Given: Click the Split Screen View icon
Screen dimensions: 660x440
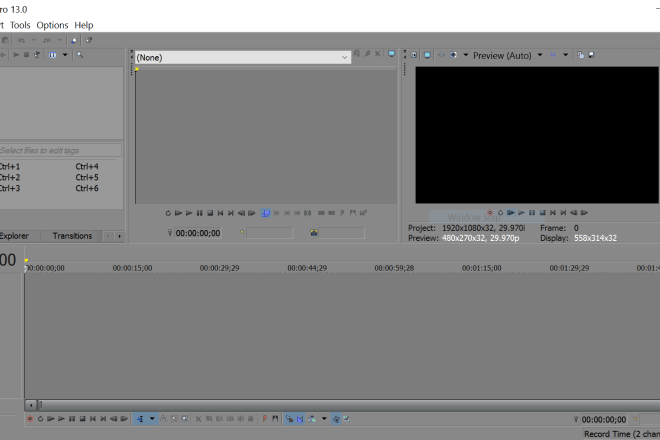Looking at the screenshot, I should coord(454,55).
